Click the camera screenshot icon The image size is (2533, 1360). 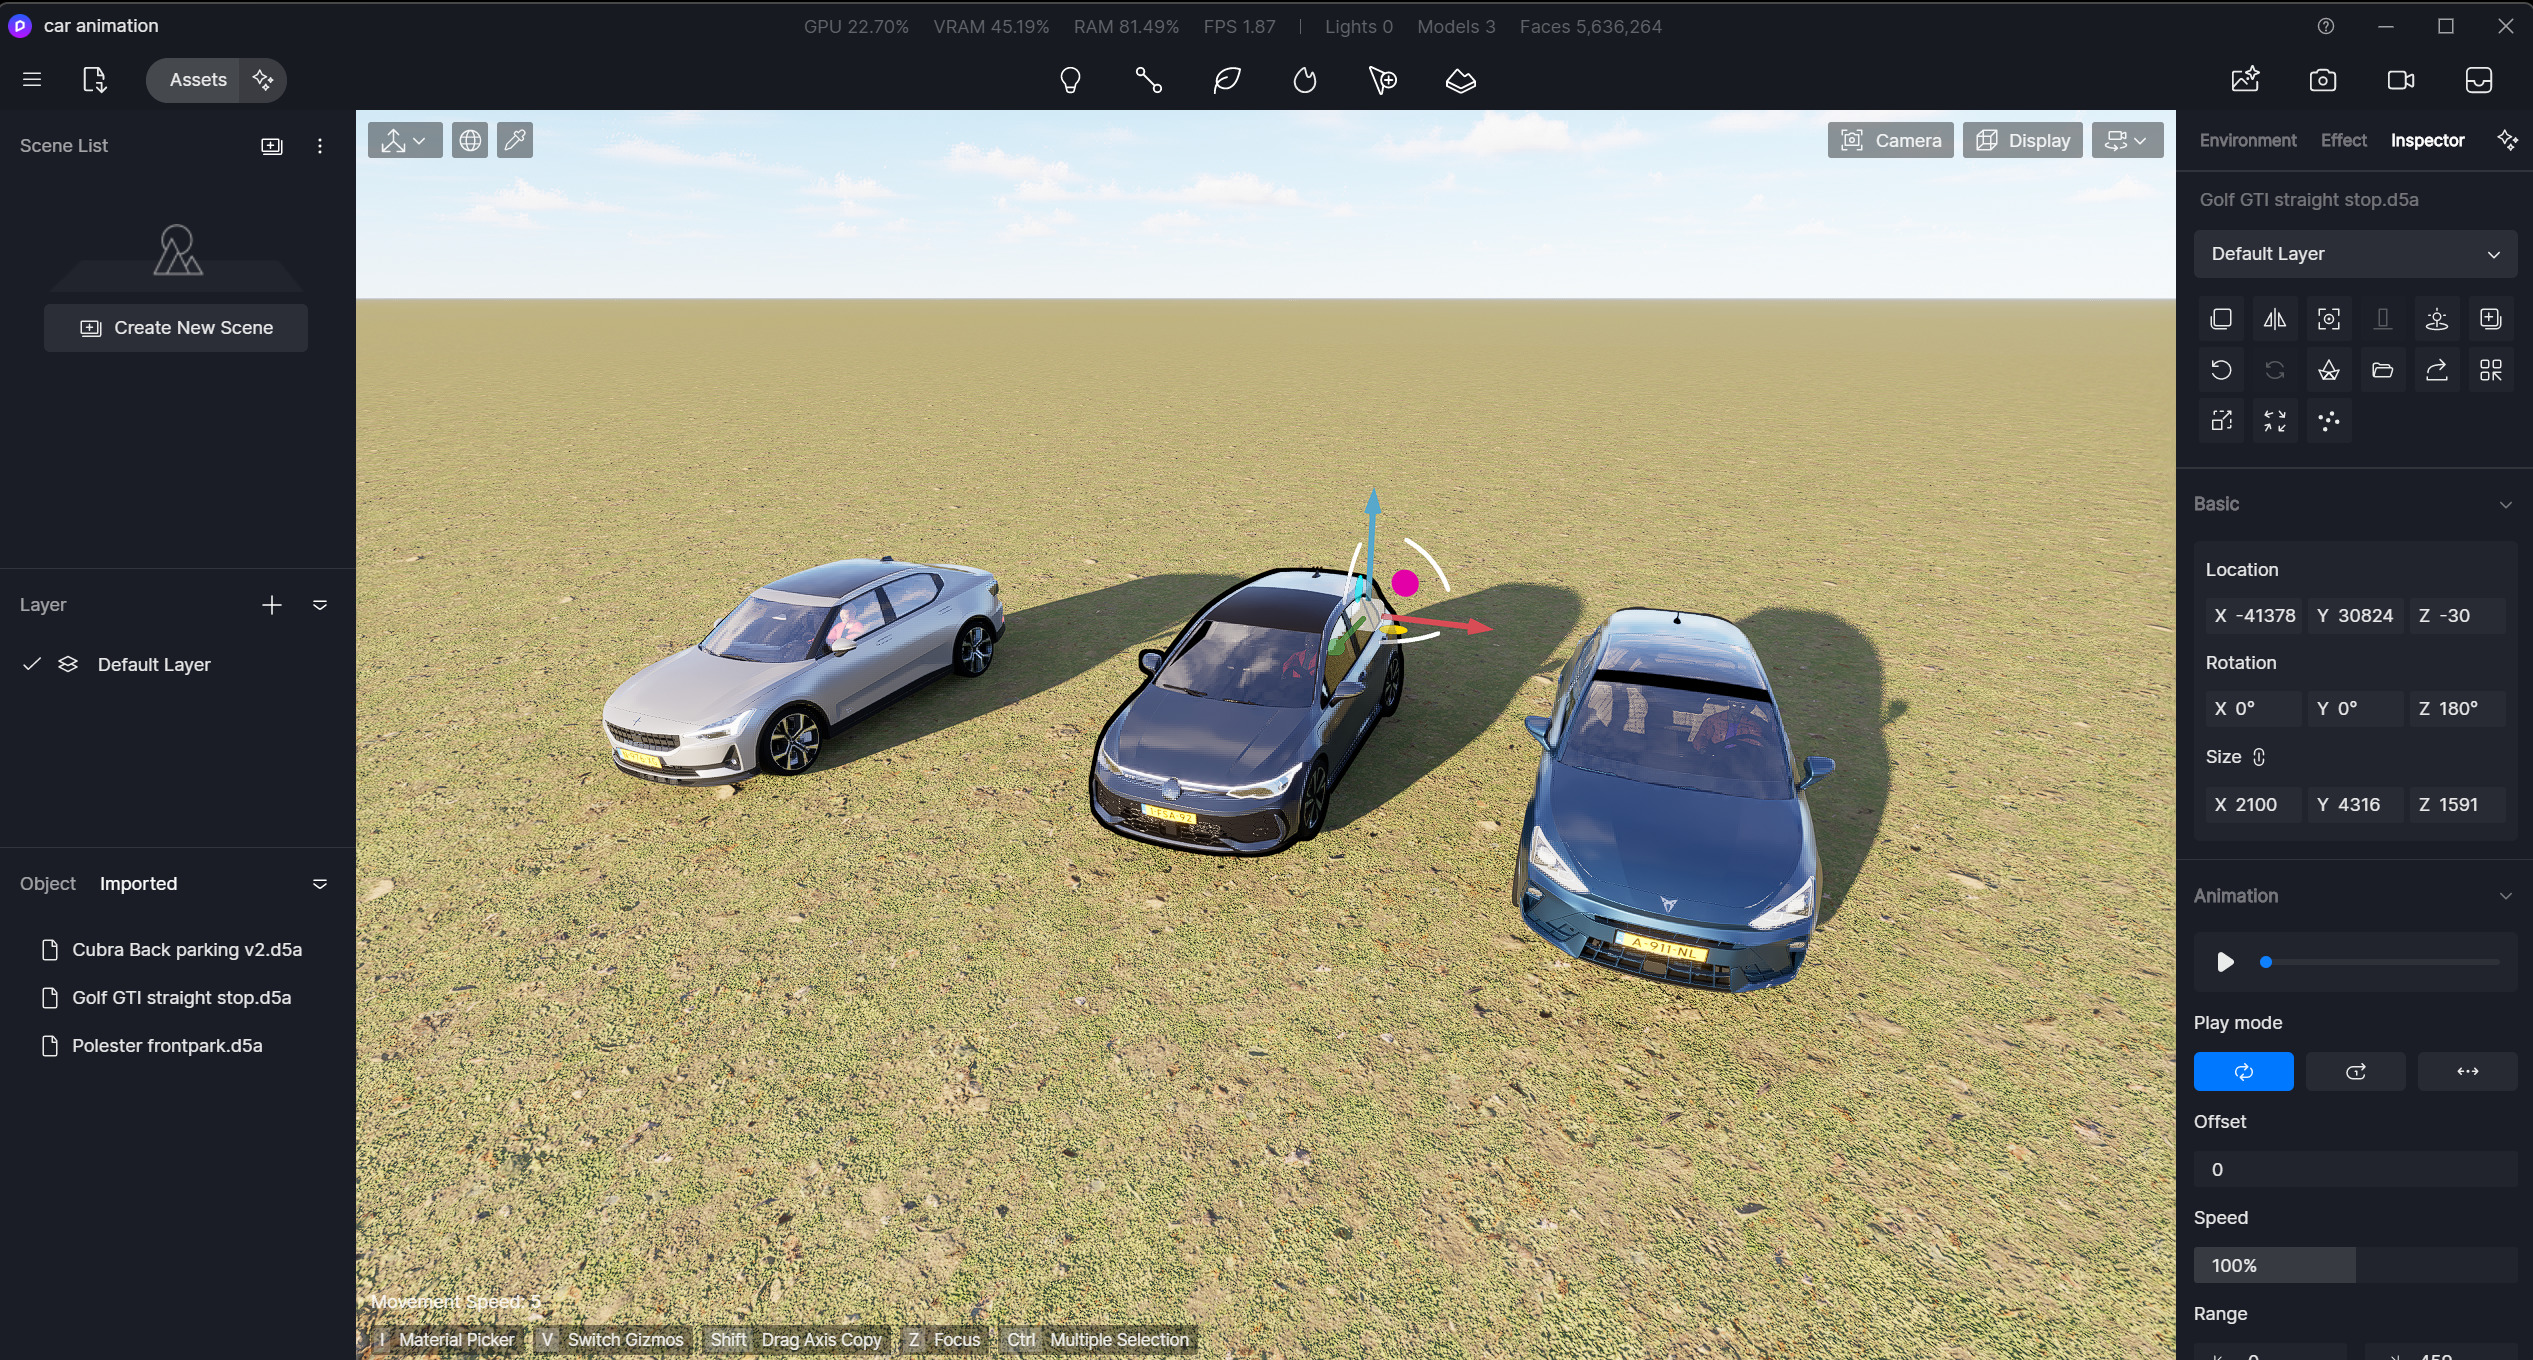click(2323, 80)
